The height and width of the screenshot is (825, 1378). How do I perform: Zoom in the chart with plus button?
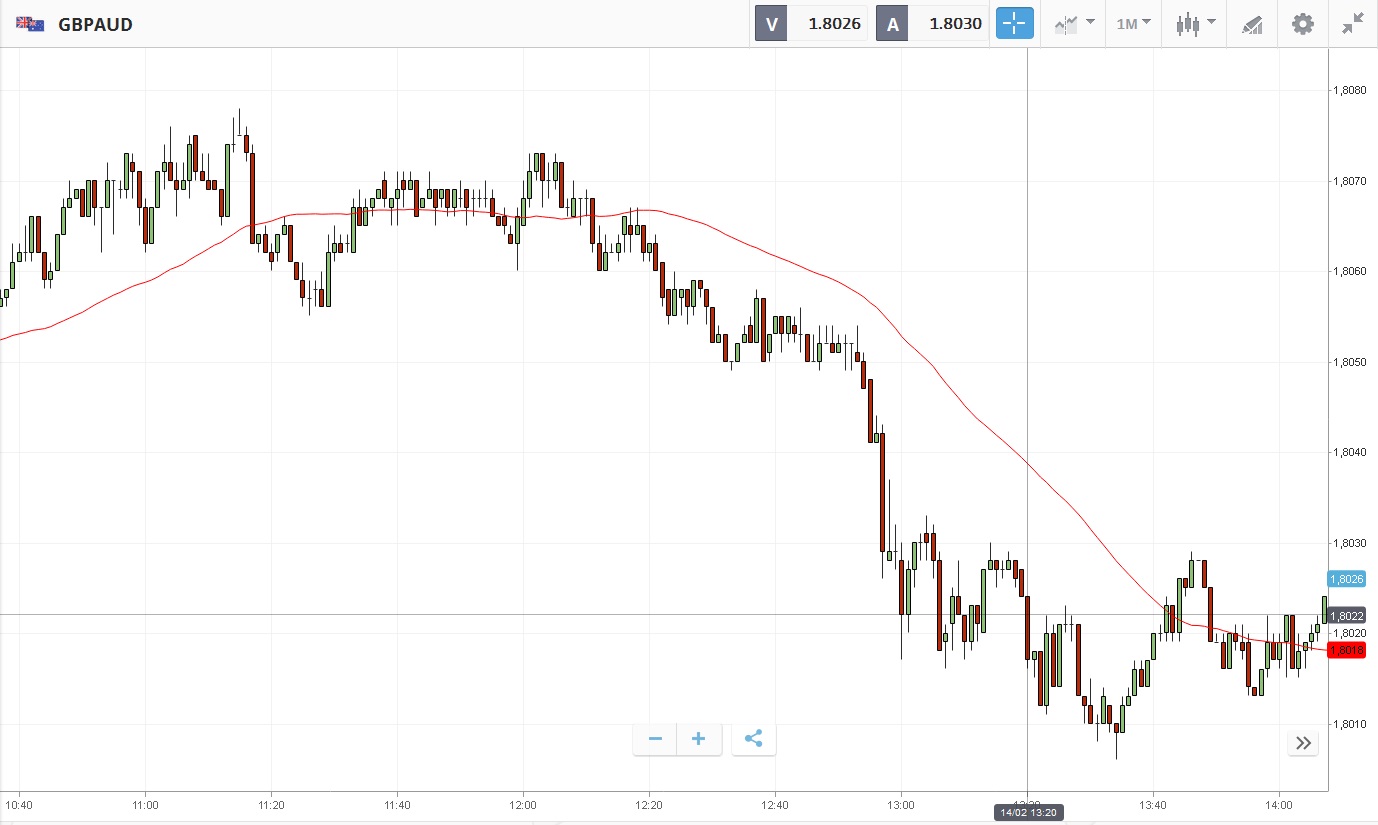coord(699,739)
